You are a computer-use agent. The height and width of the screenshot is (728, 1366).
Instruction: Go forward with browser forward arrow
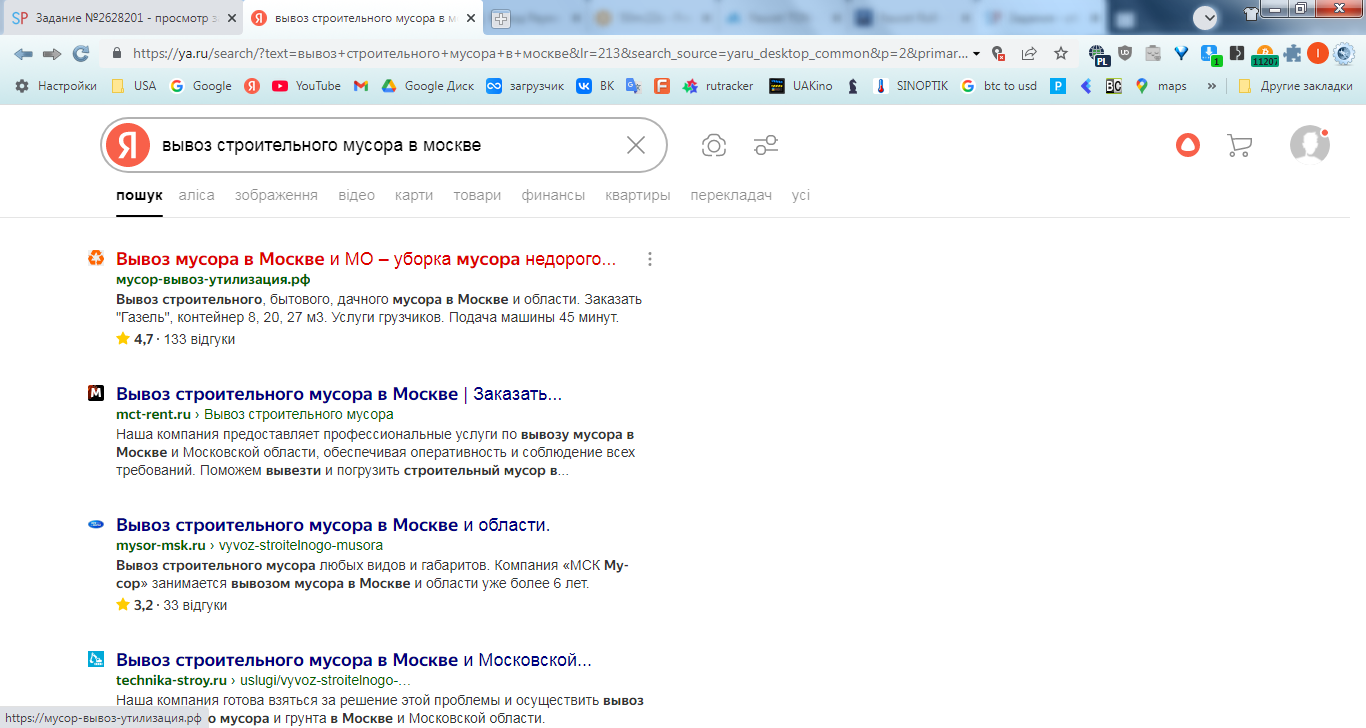pyautogui.click(x=52, y=54)
